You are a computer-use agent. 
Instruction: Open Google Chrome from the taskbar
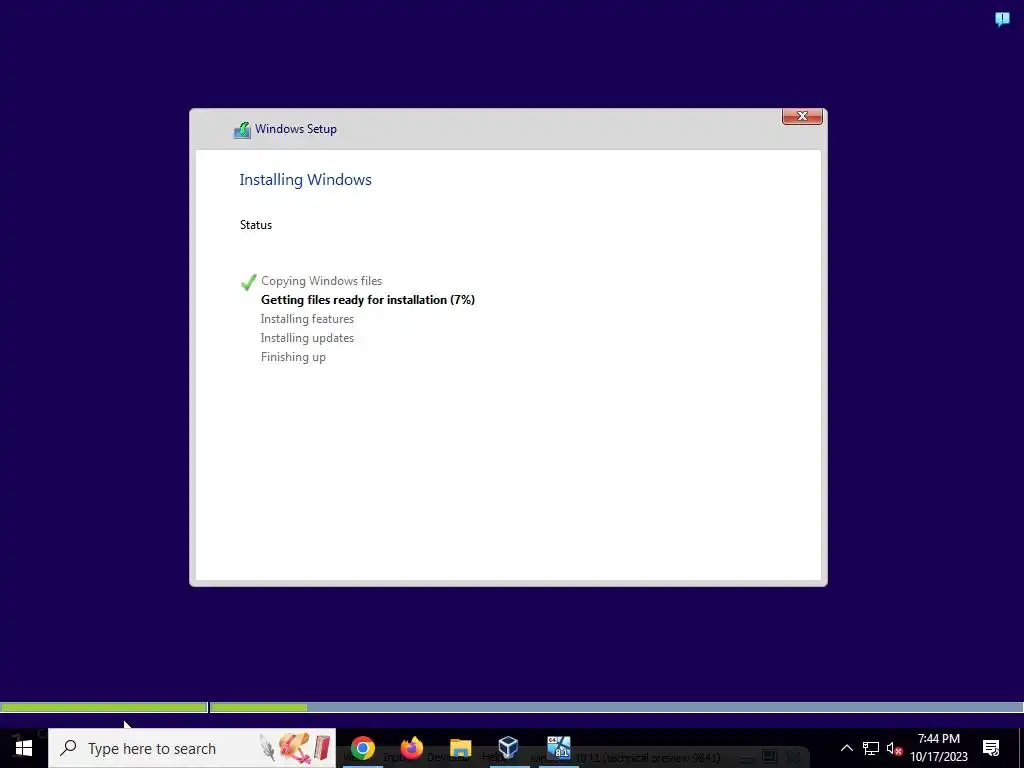(362, 748)
